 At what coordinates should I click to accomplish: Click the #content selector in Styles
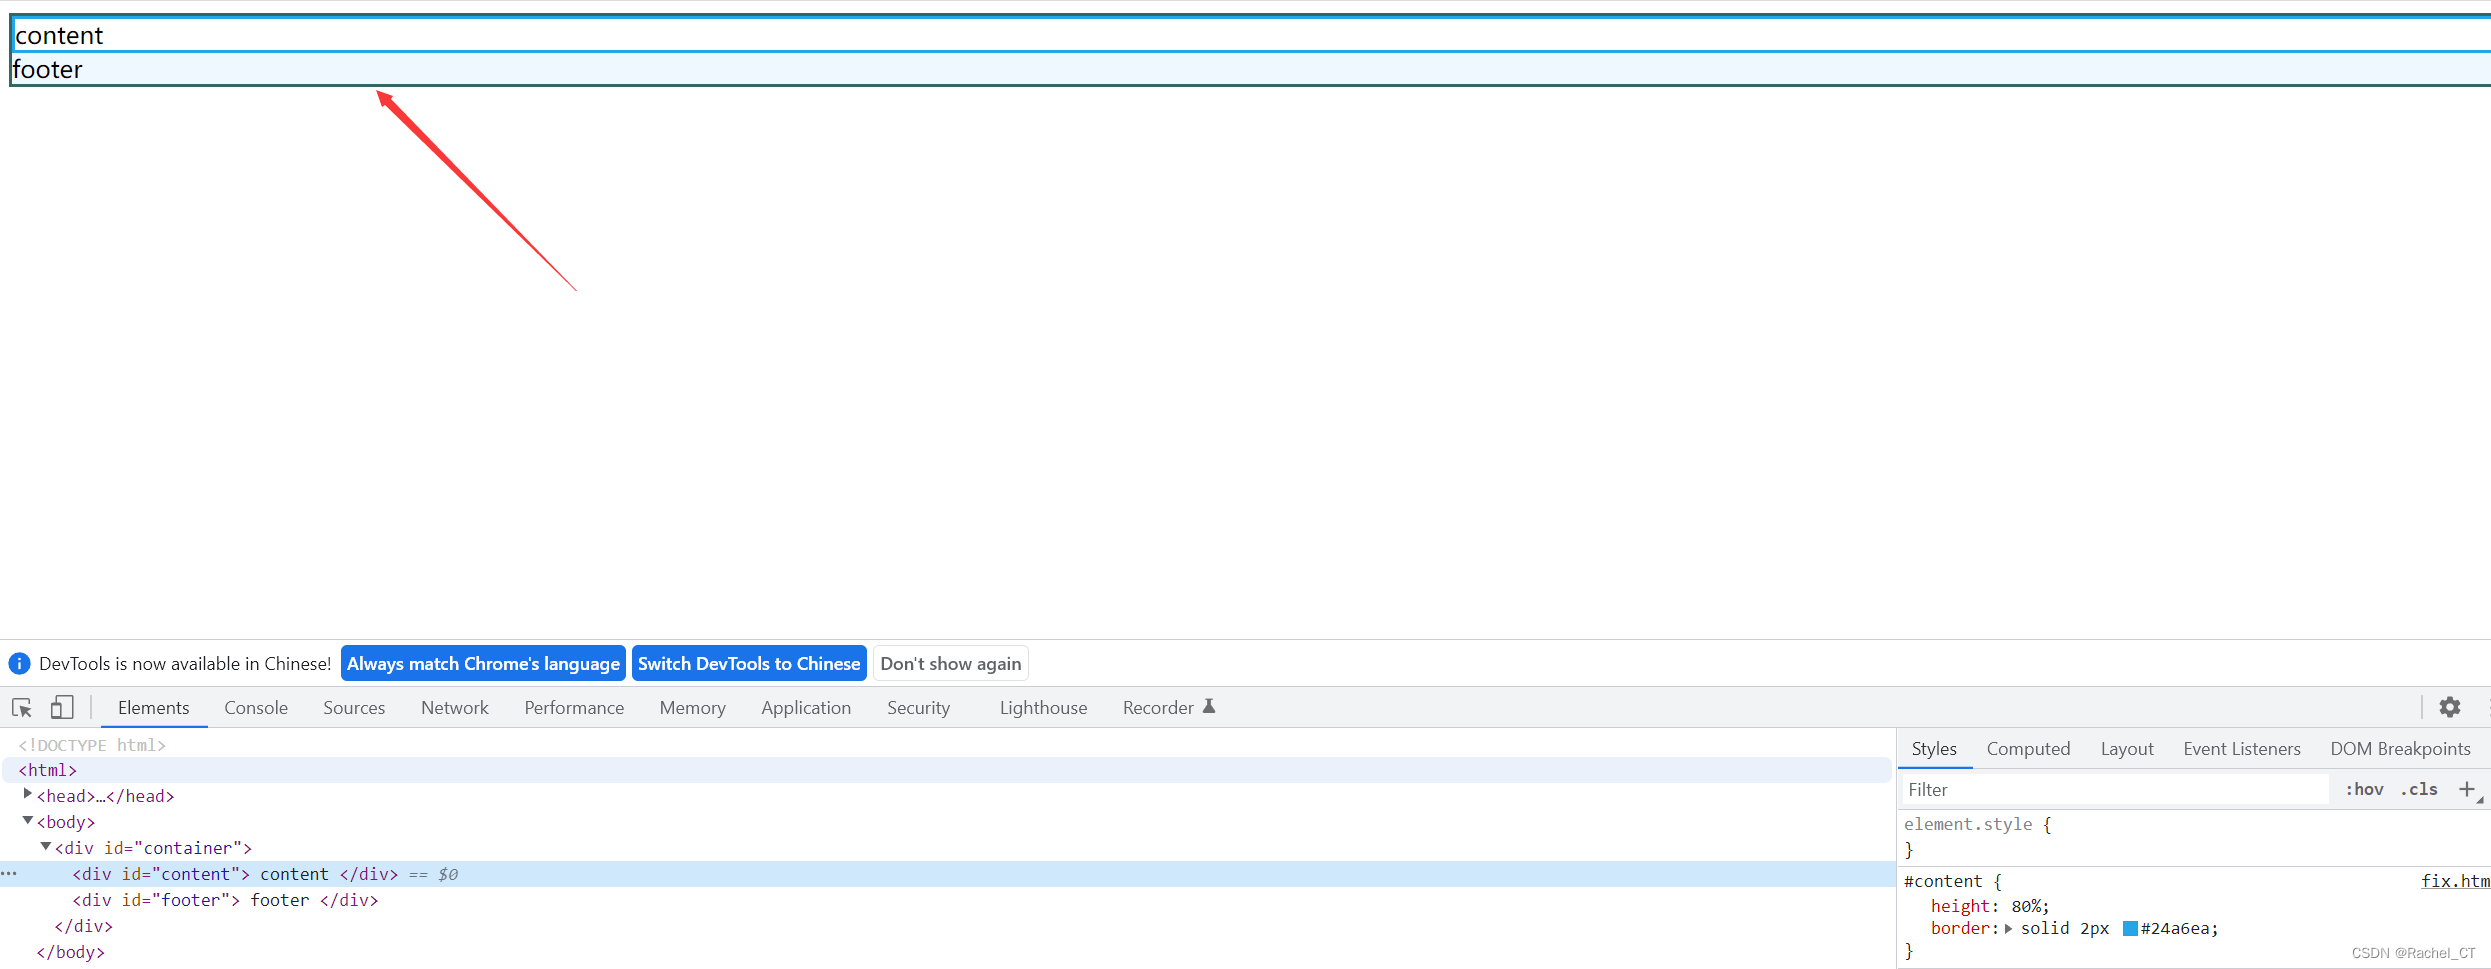coord(1942,881)
